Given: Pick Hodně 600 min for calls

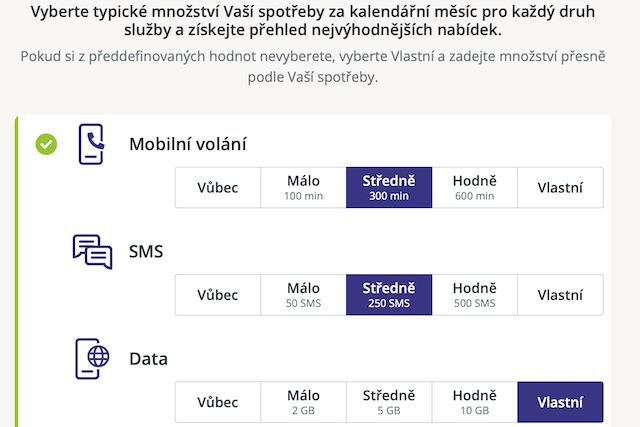Looking at the screenshot, I should [474, 187].
